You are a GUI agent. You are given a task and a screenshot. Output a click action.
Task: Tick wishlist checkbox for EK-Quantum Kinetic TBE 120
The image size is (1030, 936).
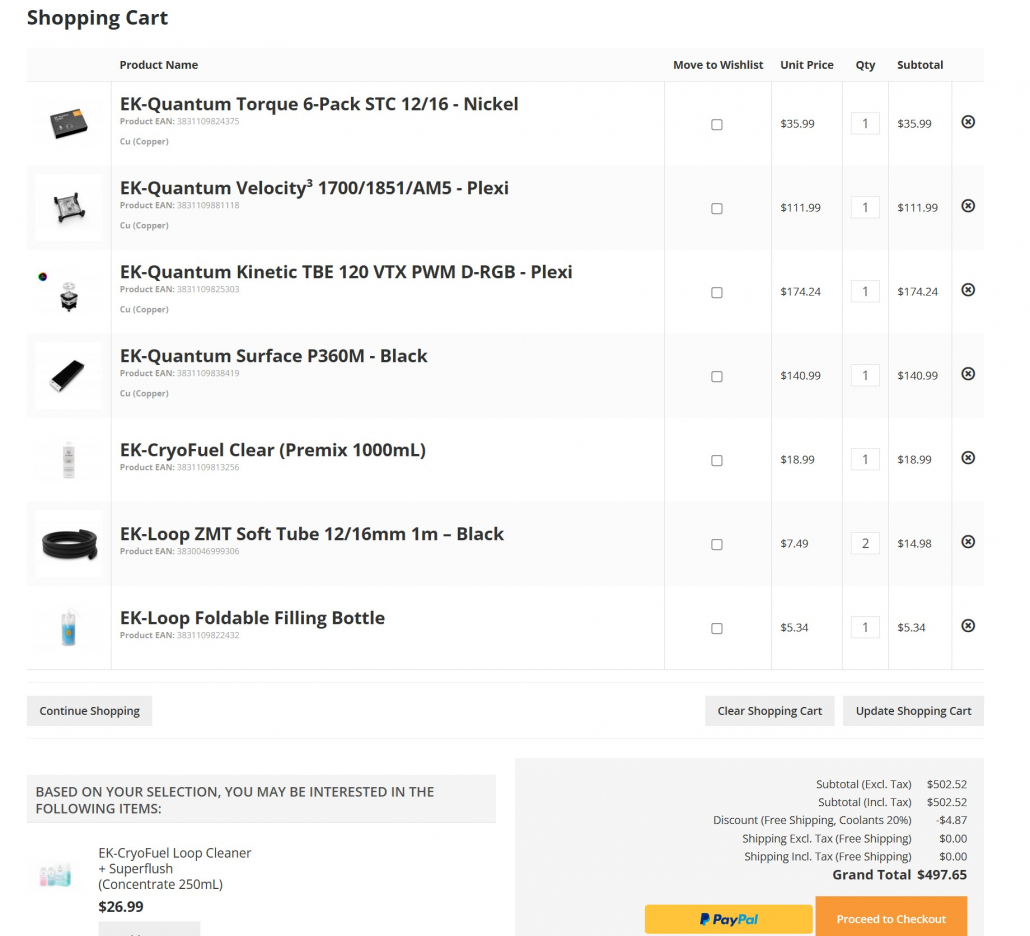pos(717,292)
